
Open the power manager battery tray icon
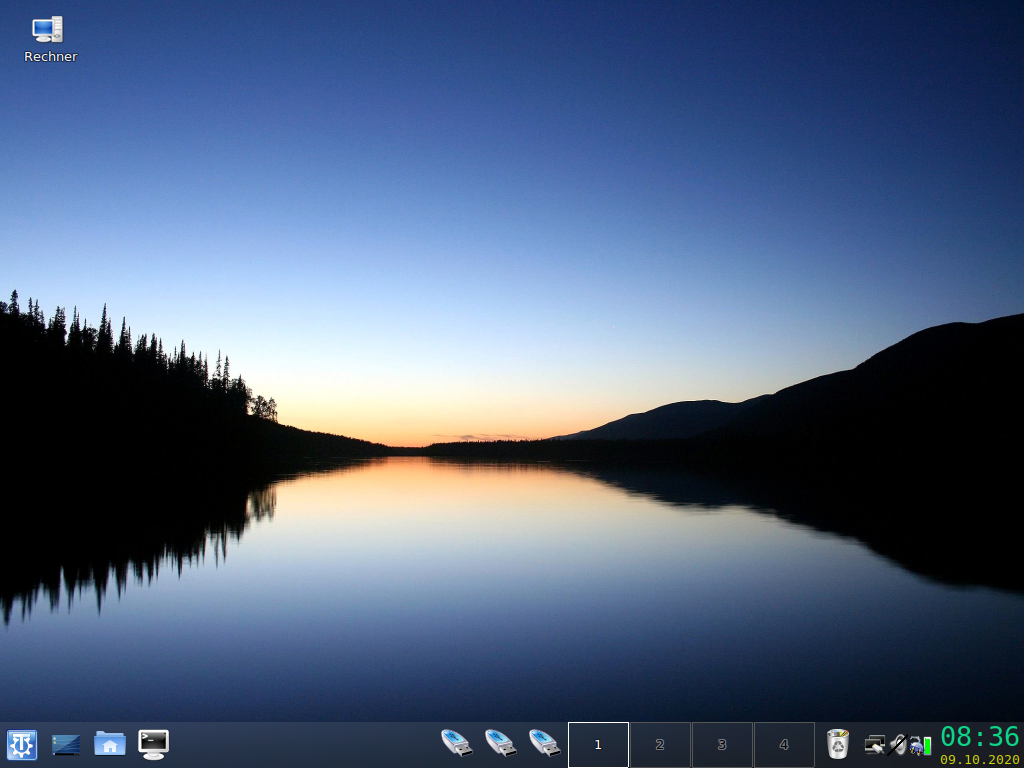[x=920, y=745]
